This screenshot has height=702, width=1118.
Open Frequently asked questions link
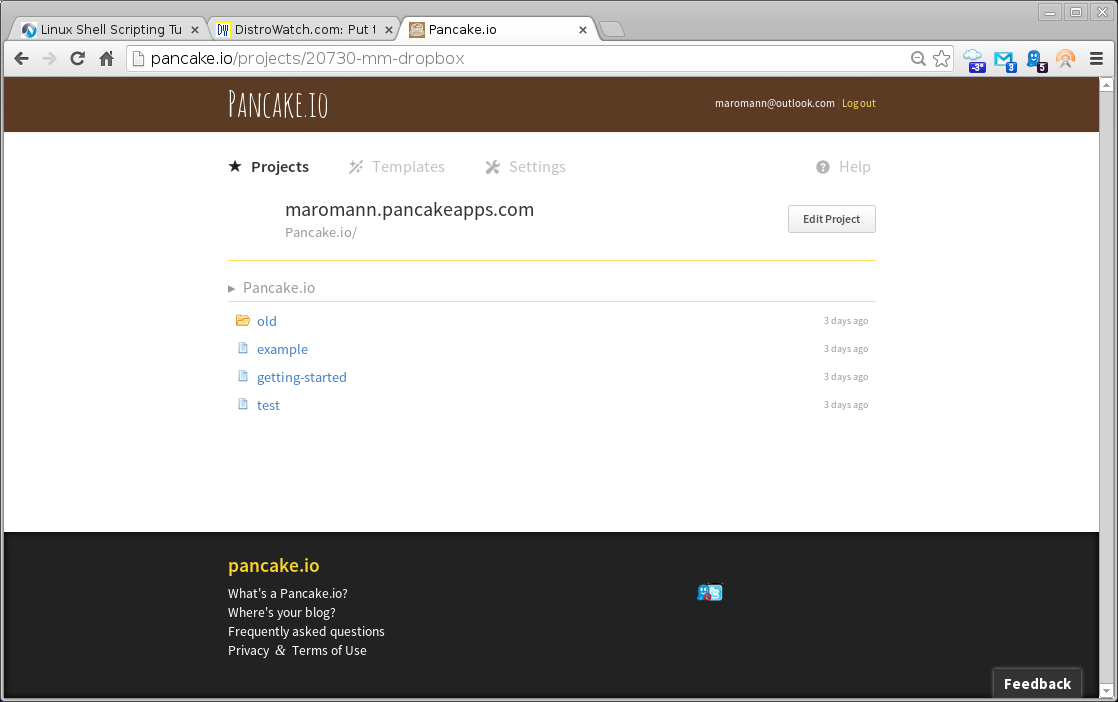click(x=306, y=631)
